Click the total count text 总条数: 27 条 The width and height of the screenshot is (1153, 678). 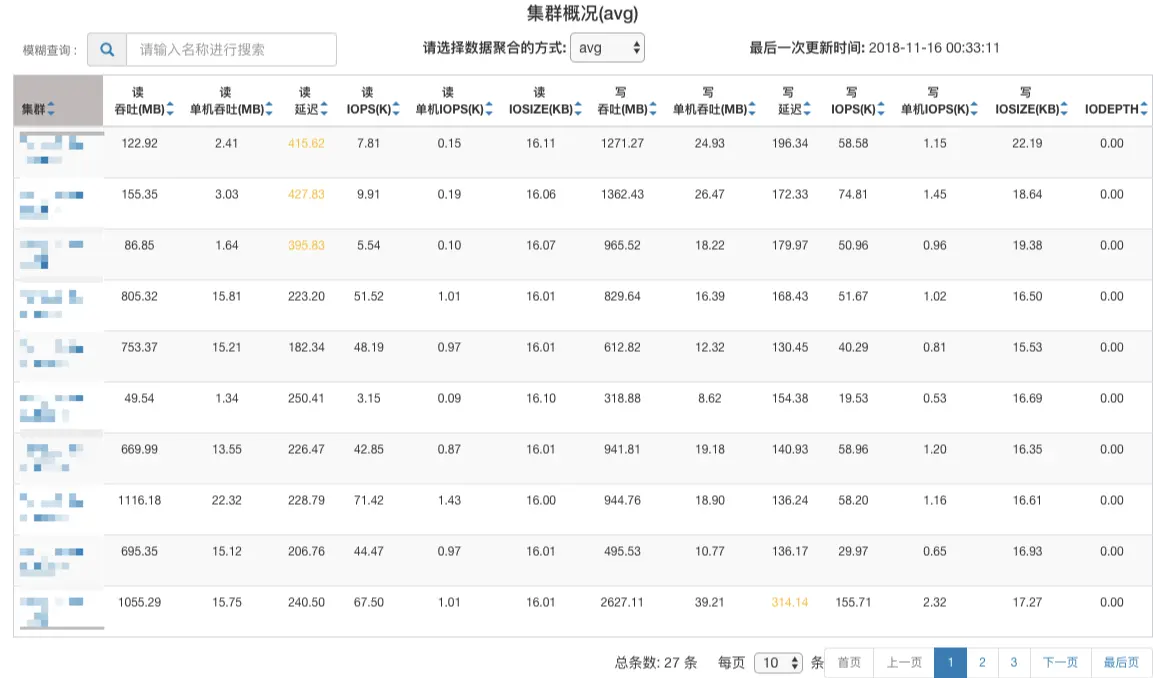(x=656, y=663)
